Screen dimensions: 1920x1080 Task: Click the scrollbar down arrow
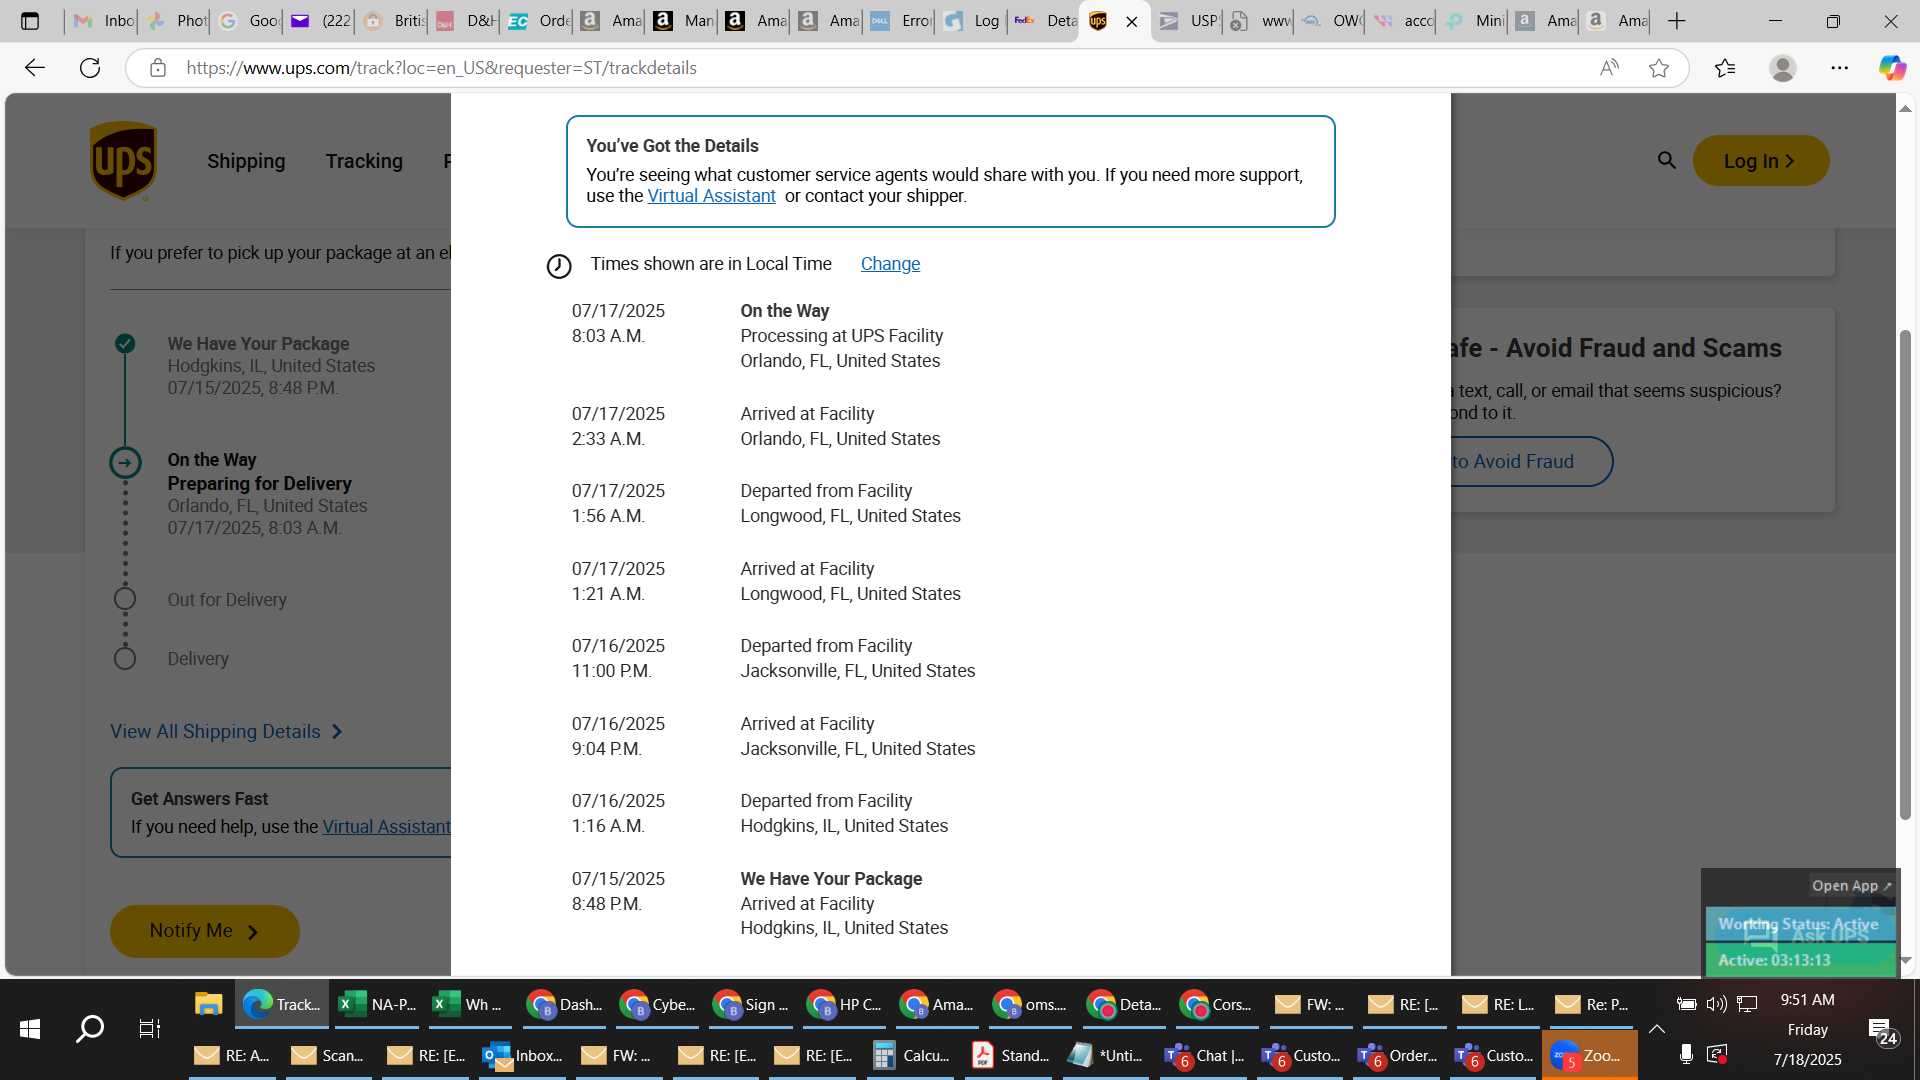coord(1906,960)
